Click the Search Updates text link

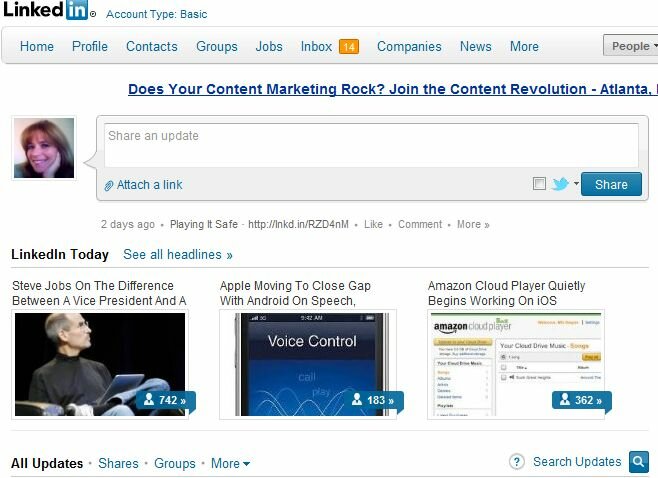[x=577, y=462]
